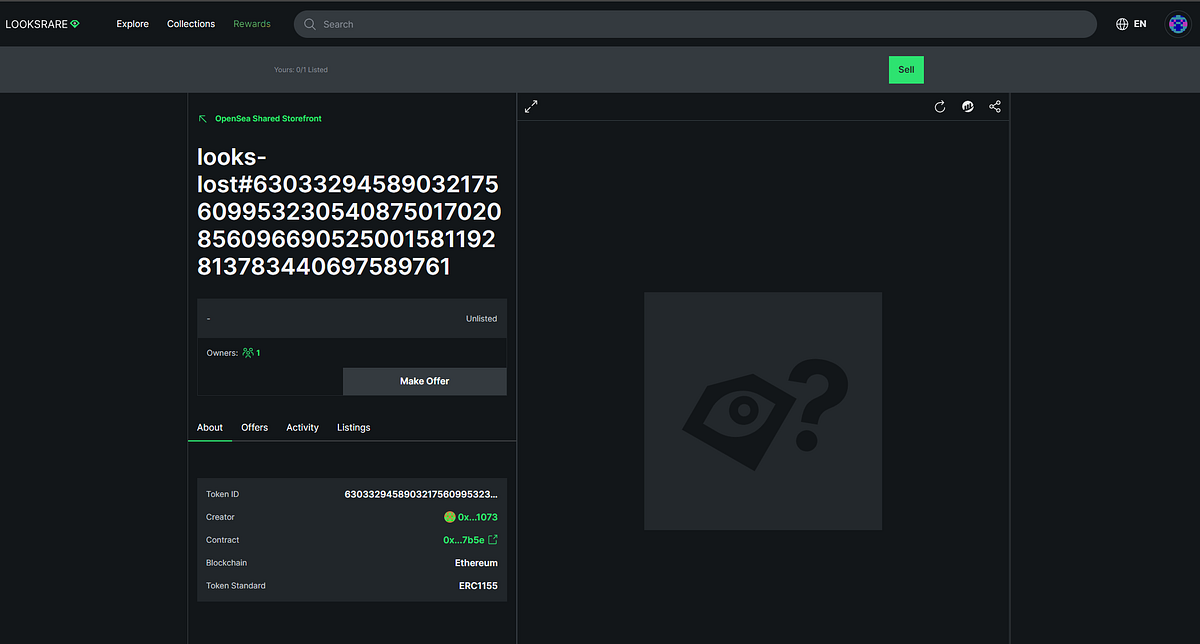Click the 'Yours: 0/1 Listed' text
Viewport: 1200px width, 644px height.
pos(301,70)
